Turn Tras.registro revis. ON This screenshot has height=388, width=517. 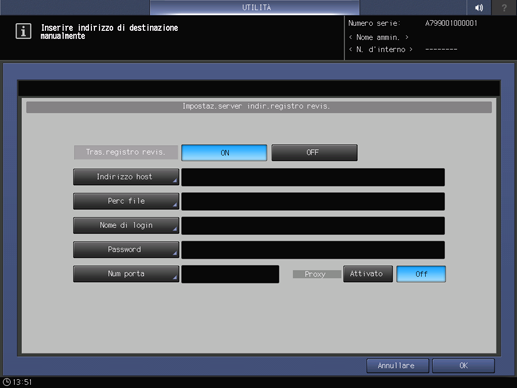[x=224, y=153]
